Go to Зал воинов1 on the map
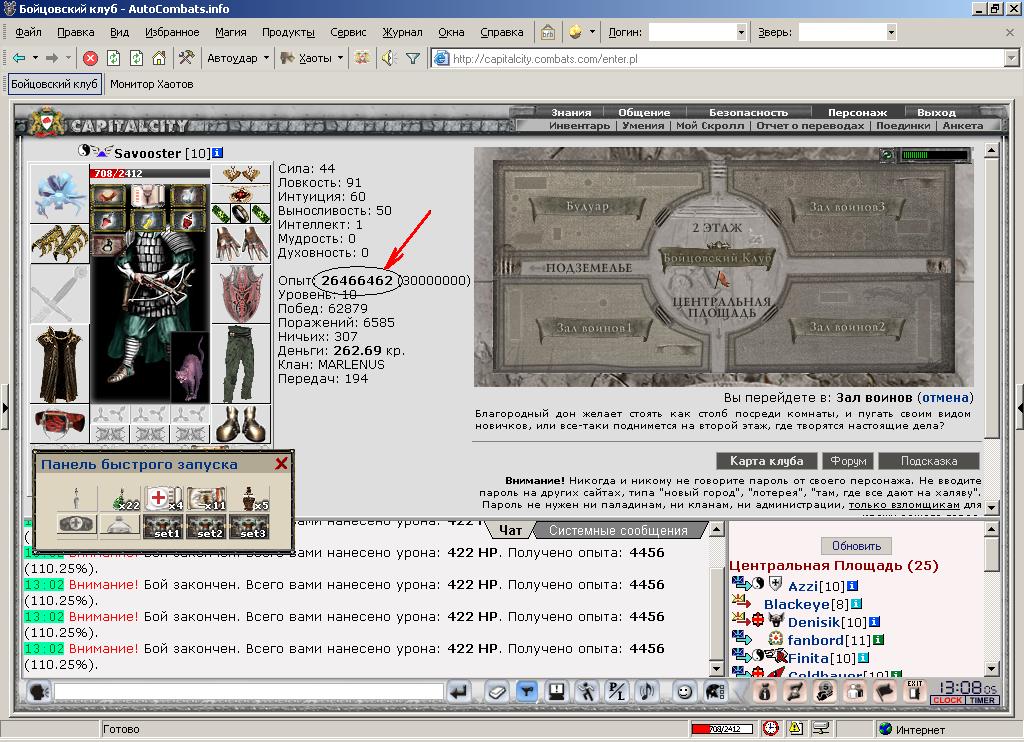Image resolution: width=1024 pixels, height=742 pixels. click(x=594, y=328)
